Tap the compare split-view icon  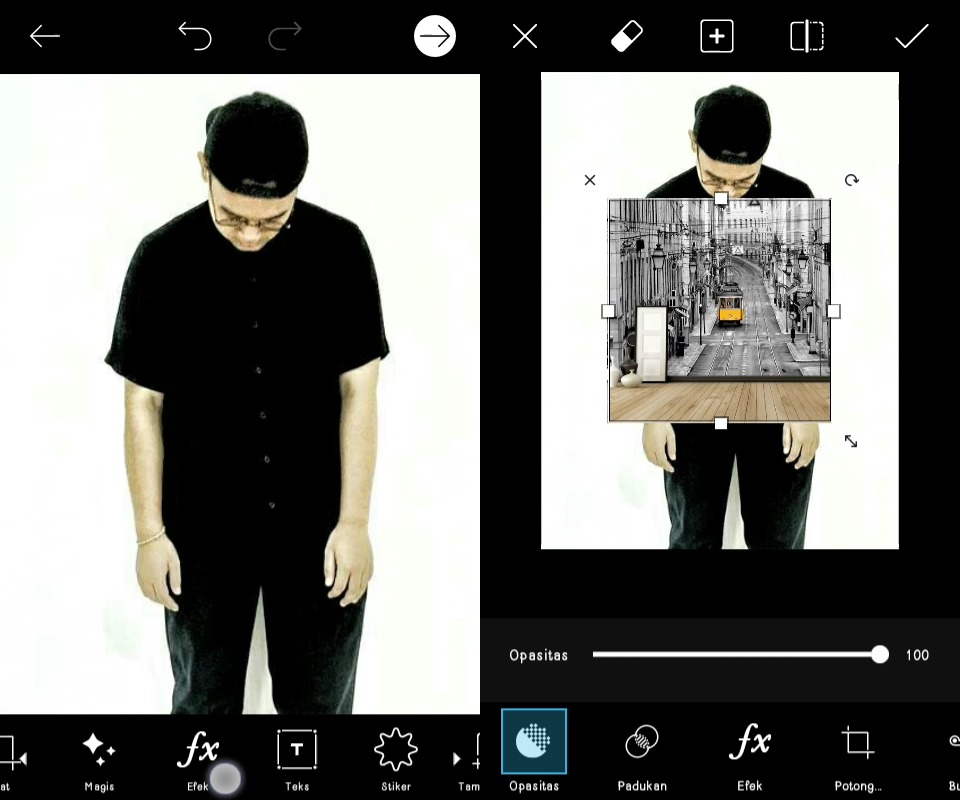(x=807, y=36)
